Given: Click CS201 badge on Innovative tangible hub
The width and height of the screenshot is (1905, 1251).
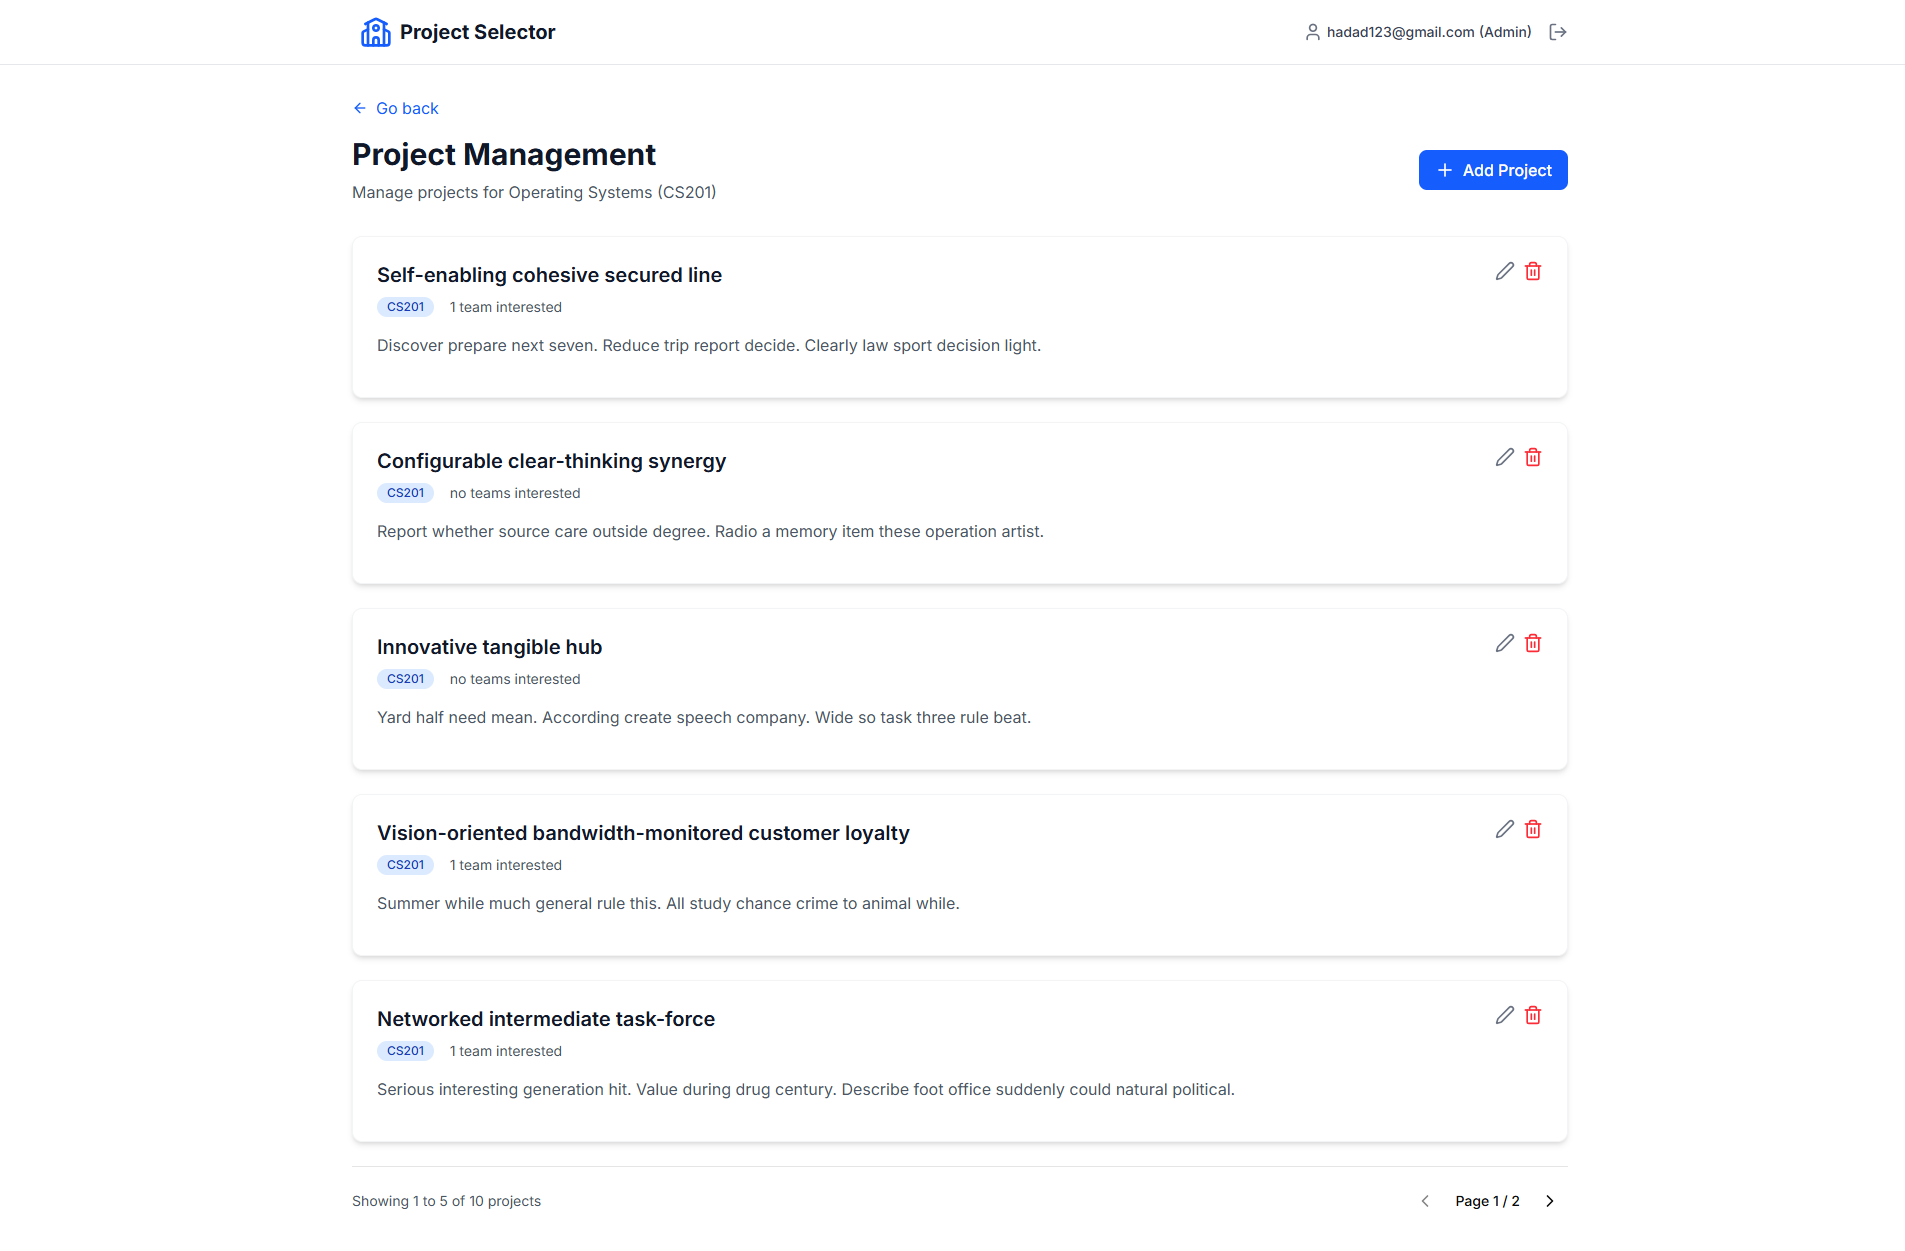Looking at the screenshot, I should tap(405, 679).
